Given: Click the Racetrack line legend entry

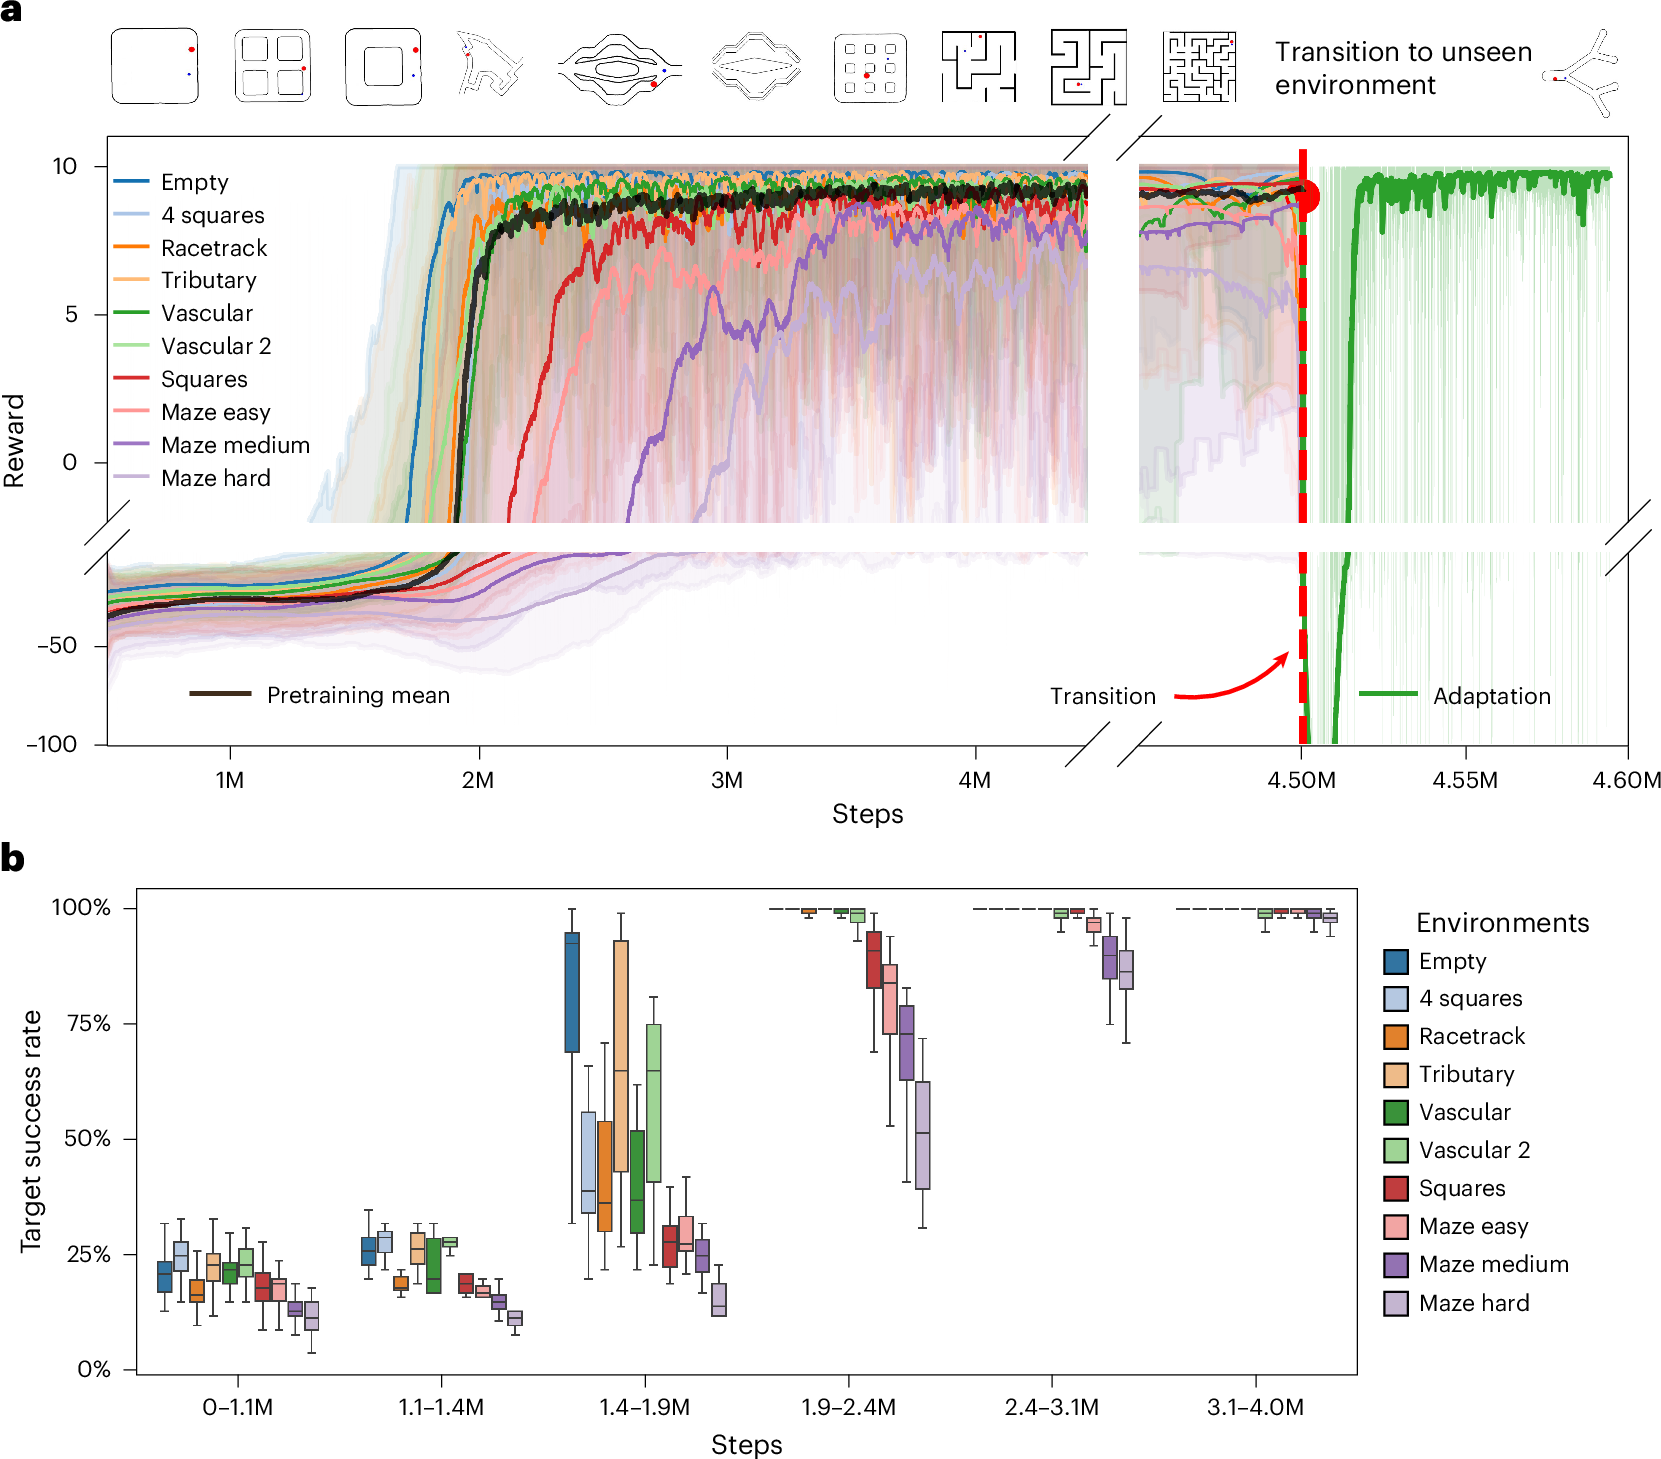Looking at the screenshot, I should 214,248.
